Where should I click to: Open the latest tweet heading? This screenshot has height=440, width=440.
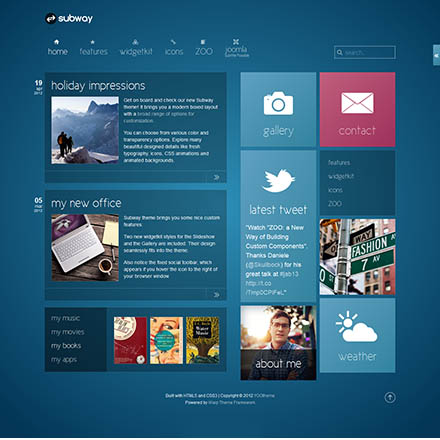click(x=278, y=210)
